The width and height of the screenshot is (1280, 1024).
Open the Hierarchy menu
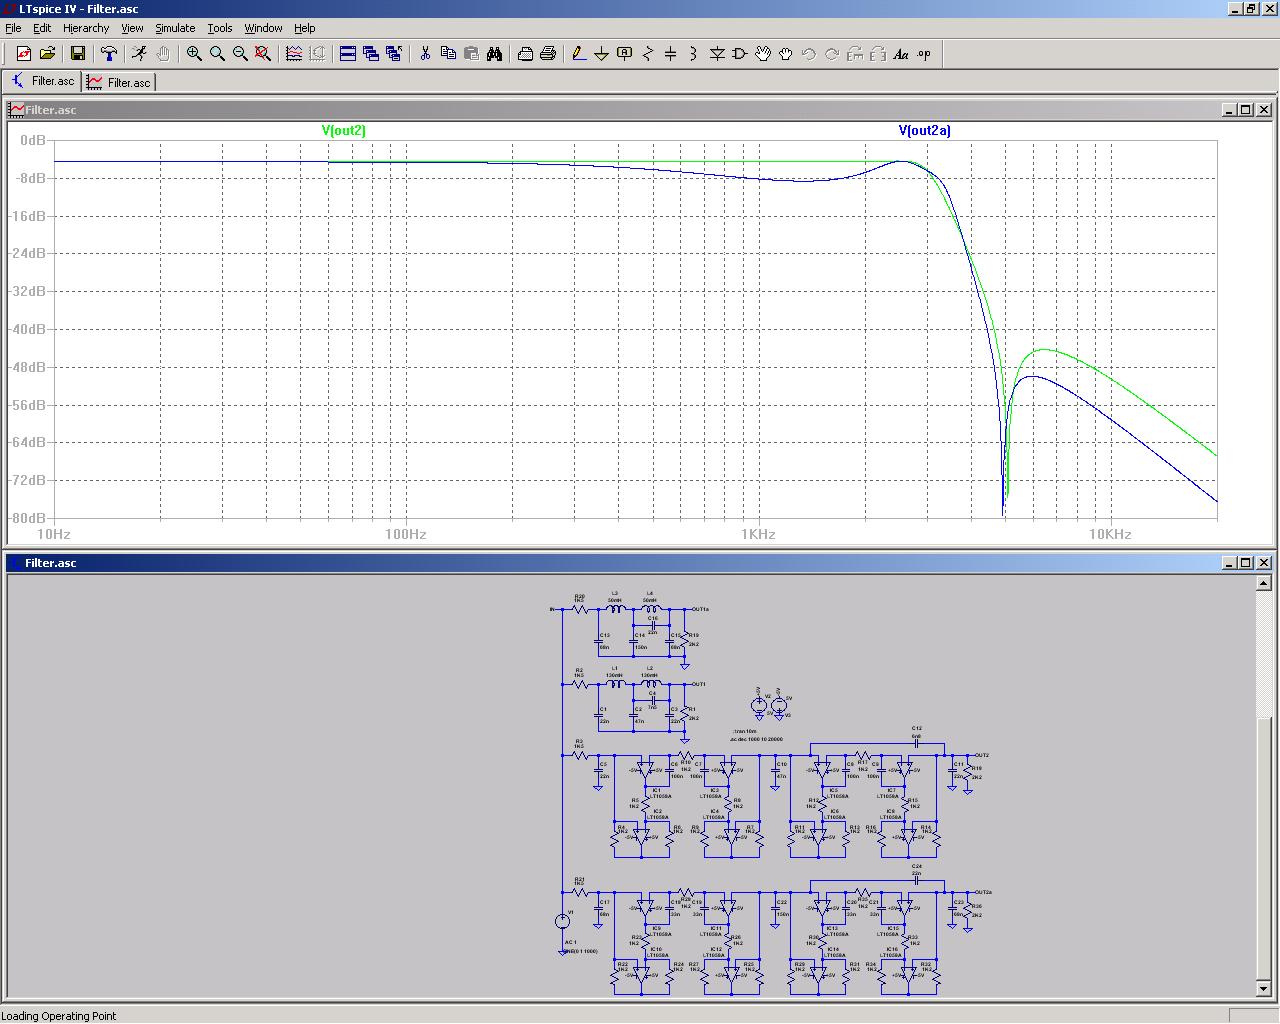pos(86,28)
